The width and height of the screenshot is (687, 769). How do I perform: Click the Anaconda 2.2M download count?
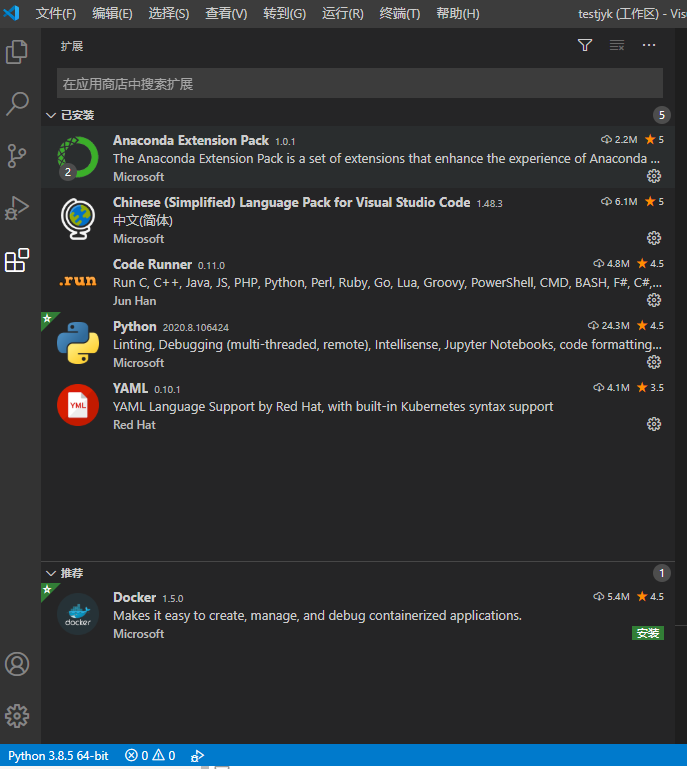click(x=619, y=140)
